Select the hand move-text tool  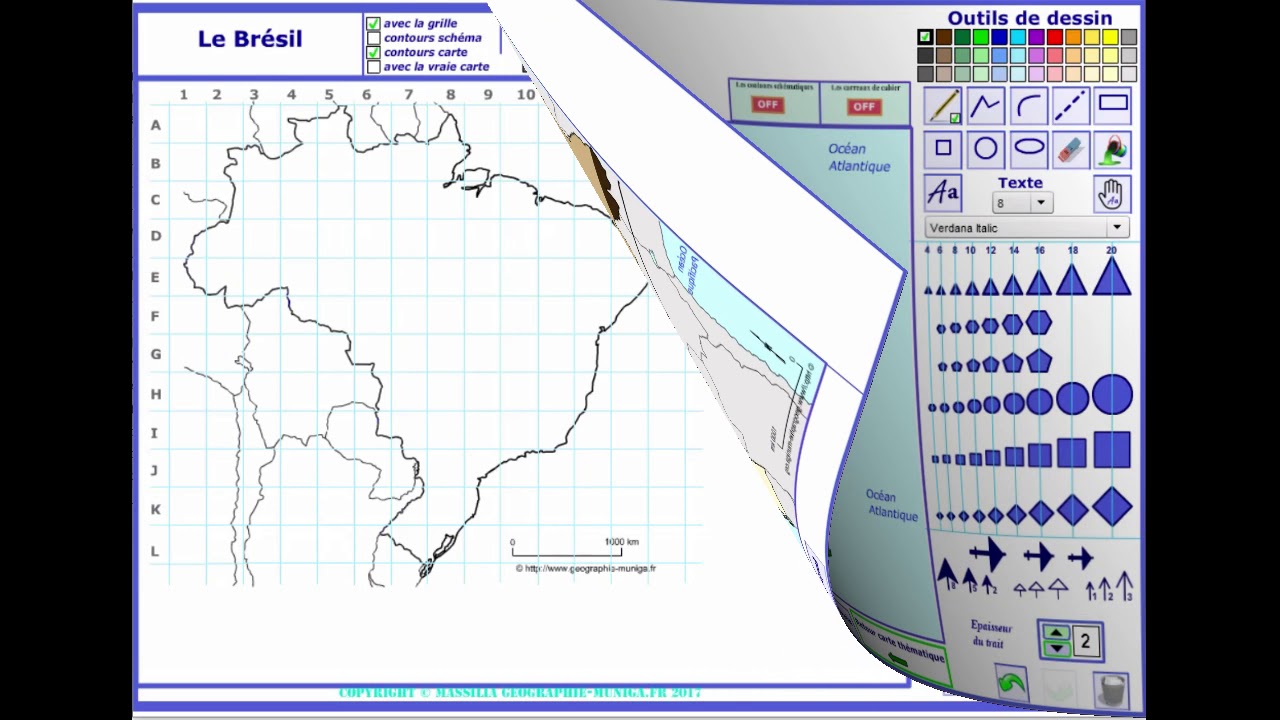tap(1112, 194)
